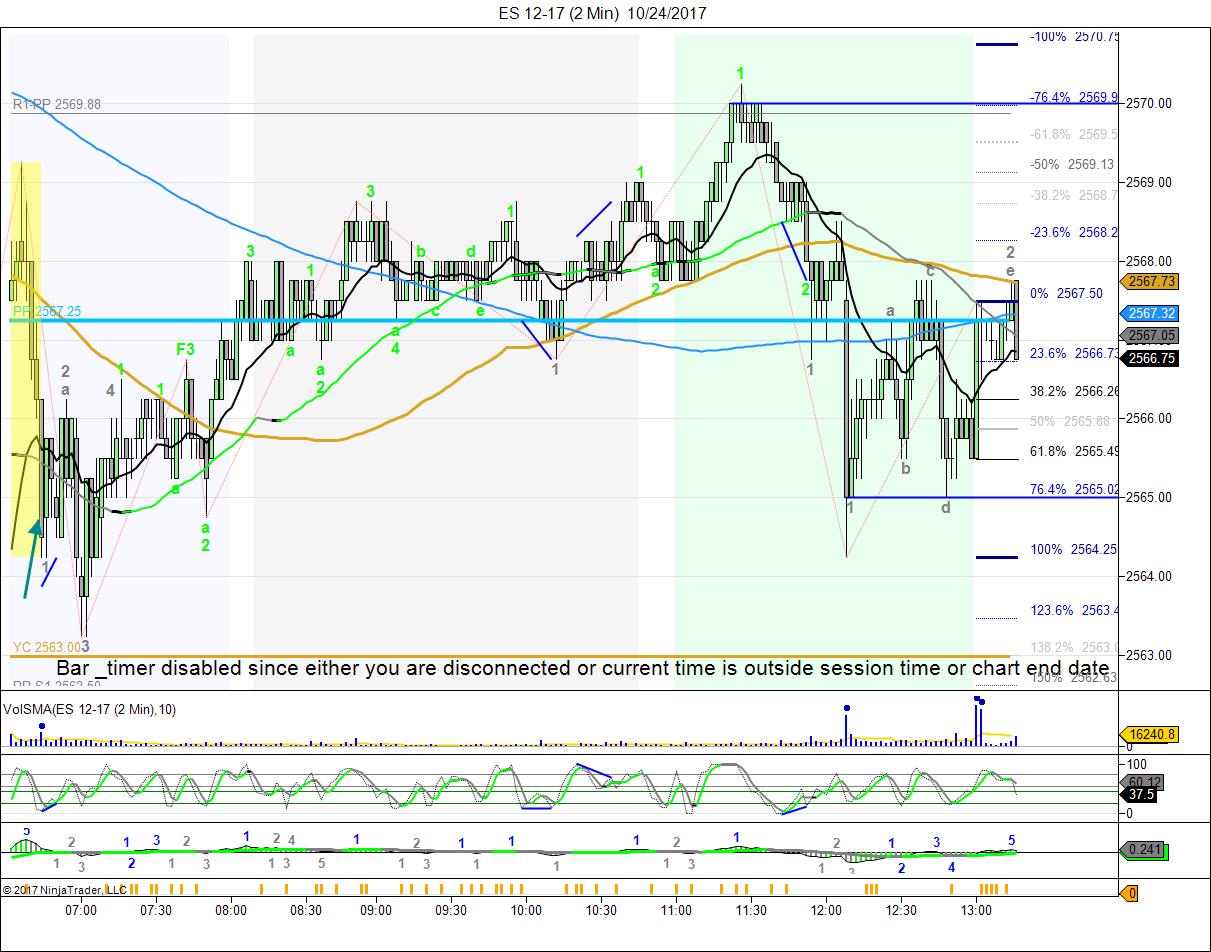Select the 76.4% 2565.02 Fibonacci label
The height and width of the screenshot is (952, 1211).
[x=1074, y=489]
